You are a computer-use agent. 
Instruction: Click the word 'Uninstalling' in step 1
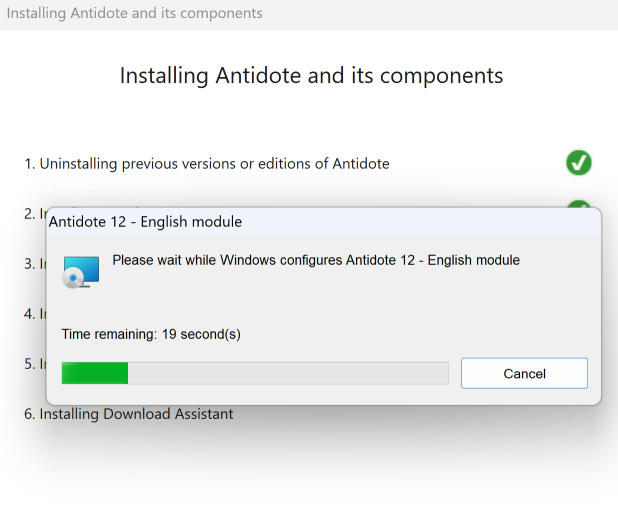[78, 163]
